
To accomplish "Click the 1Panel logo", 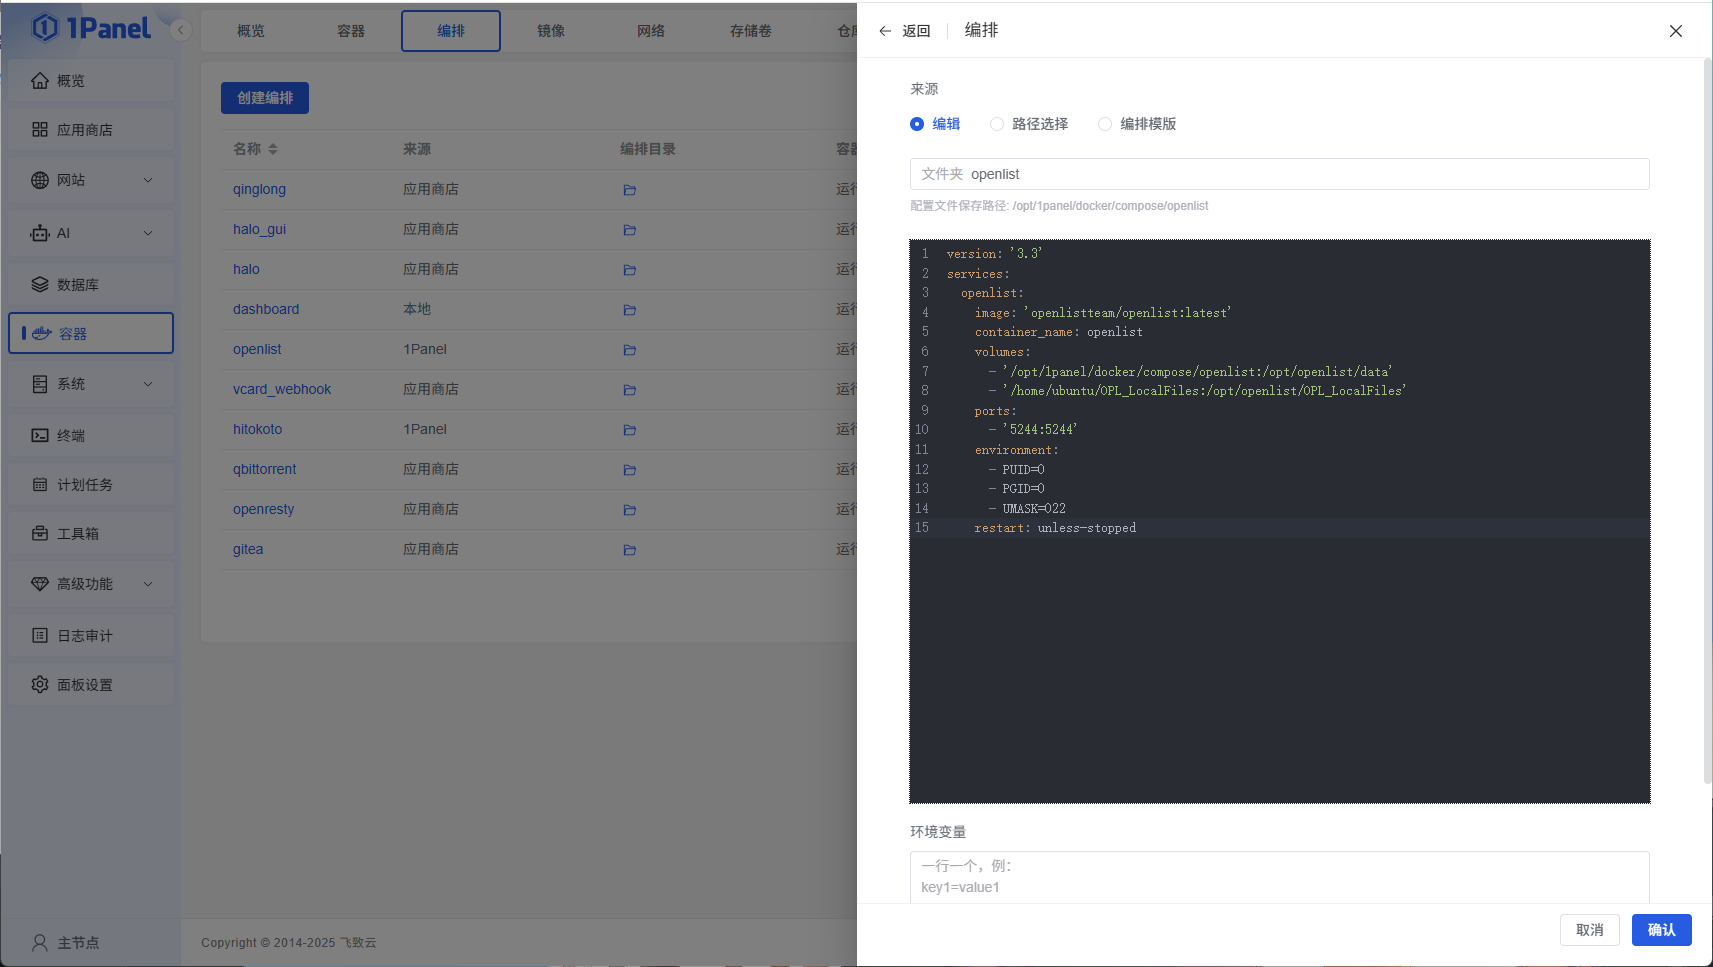I will point(92,28).
